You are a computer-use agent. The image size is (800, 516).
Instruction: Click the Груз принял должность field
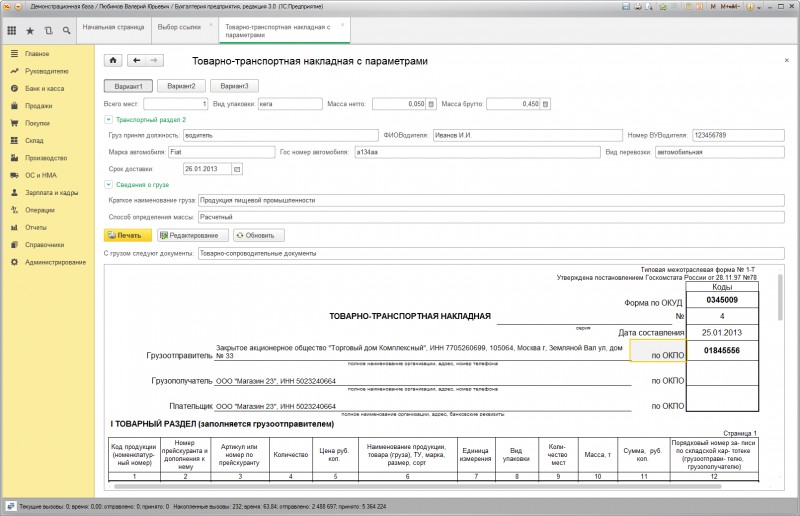point(281,135)
